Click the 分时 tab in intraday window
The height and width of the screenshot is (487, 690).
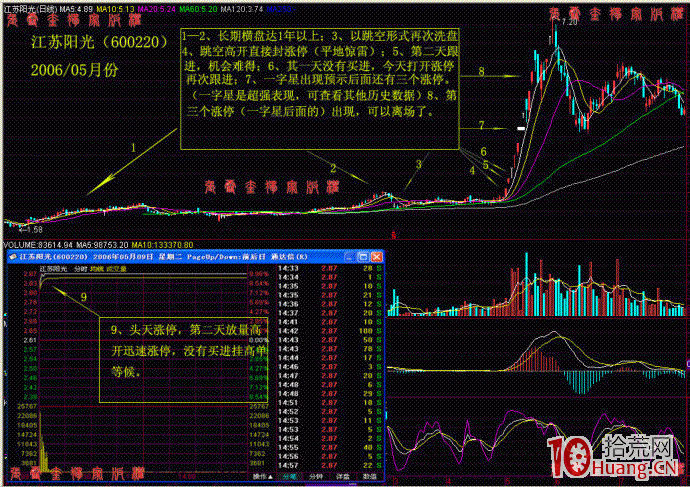pos(290,477)
